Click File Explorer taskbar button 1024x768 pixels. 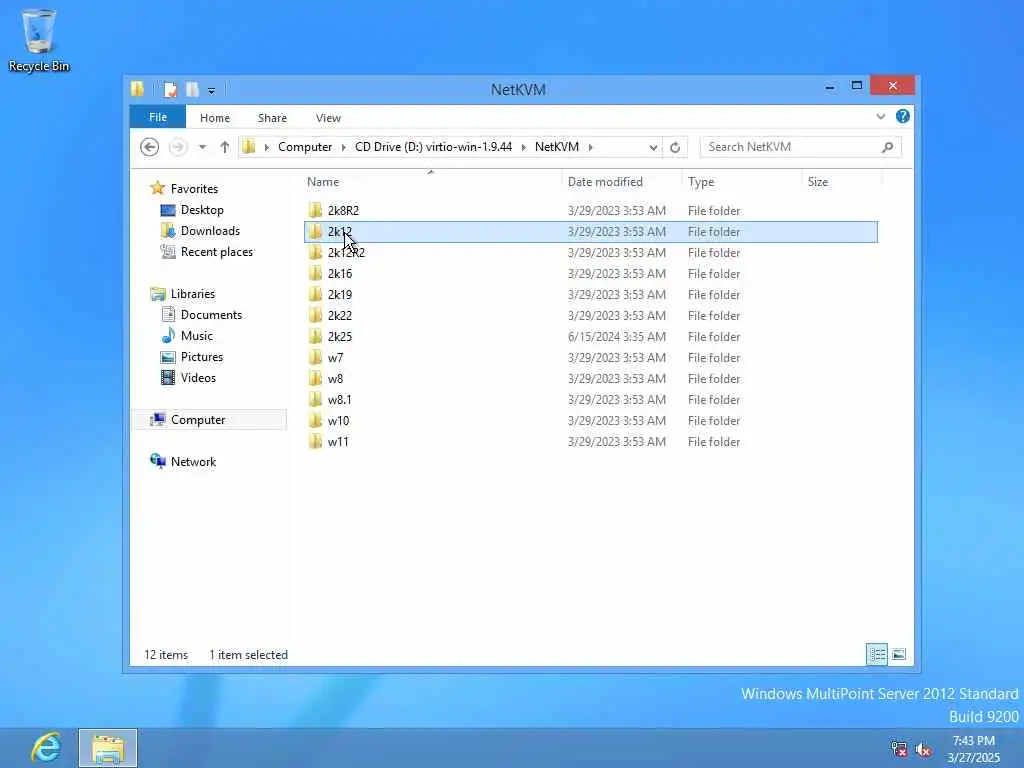(x=108, y=748)
